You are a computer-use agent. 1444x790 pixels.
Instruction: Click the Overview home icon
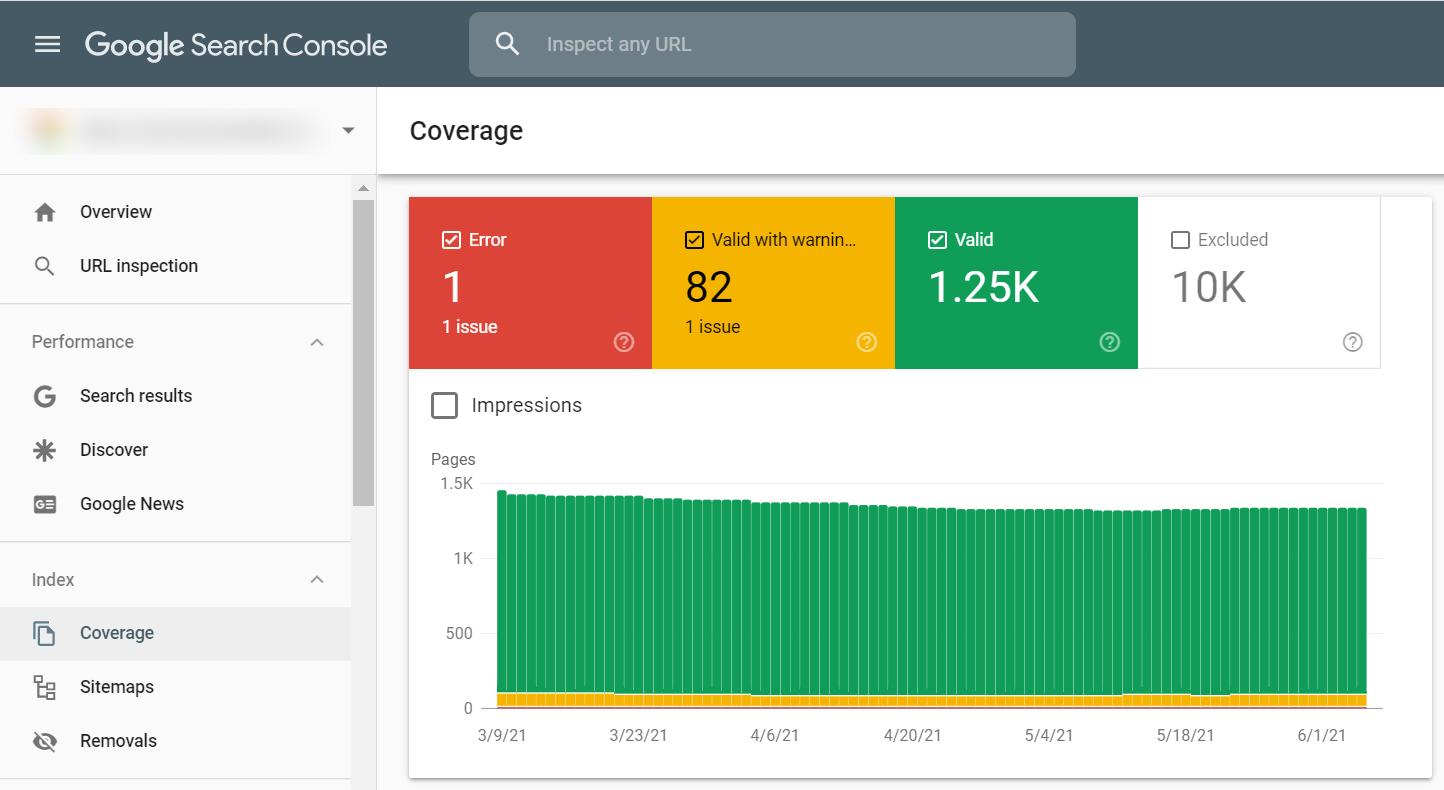[44, 212]
